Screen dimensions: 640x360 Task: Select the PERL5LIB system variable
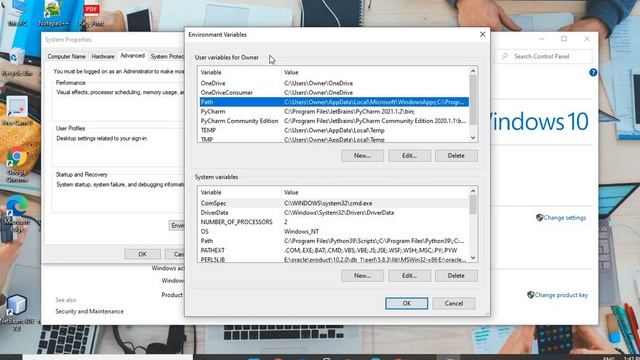click(x=334, y=259)
